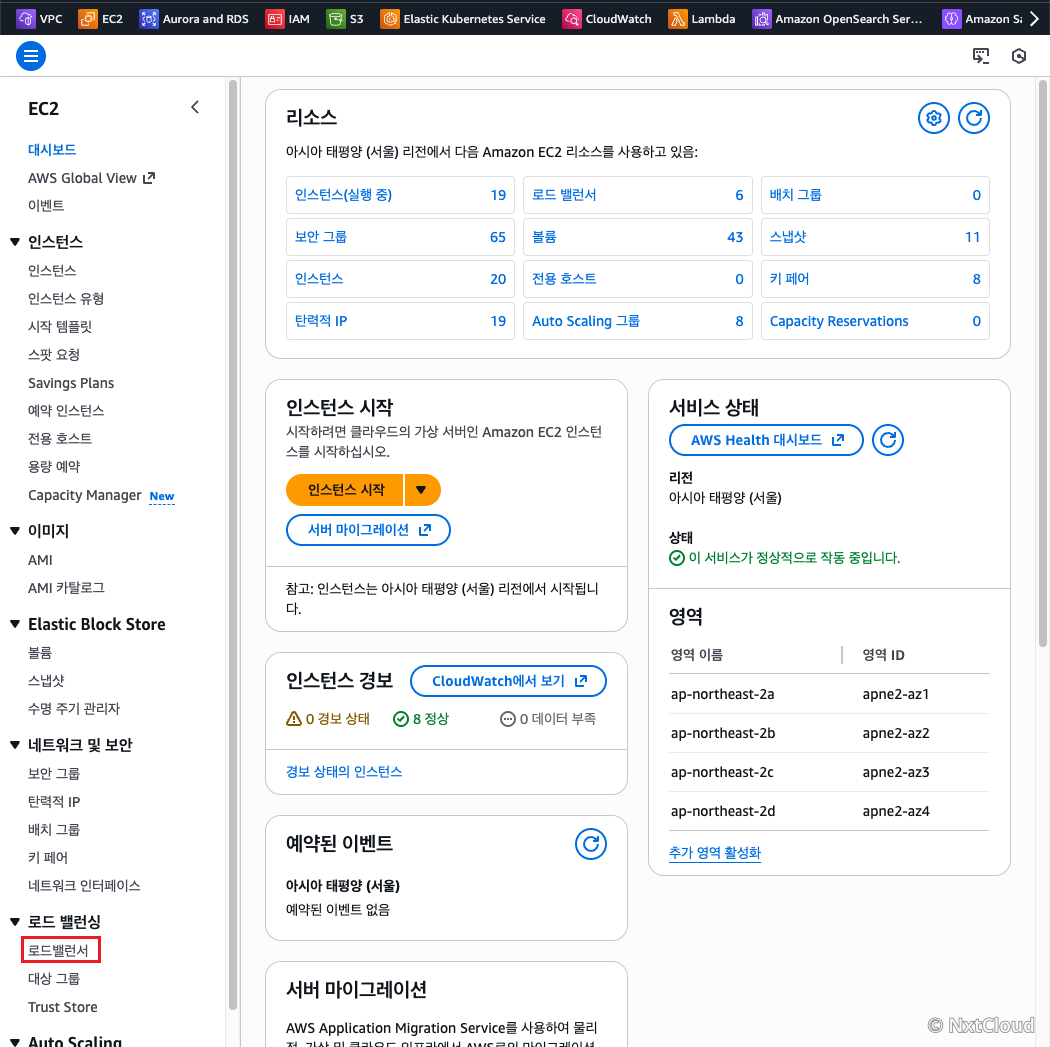Click 추가 영역 활성화 link

tap(715, 853)
